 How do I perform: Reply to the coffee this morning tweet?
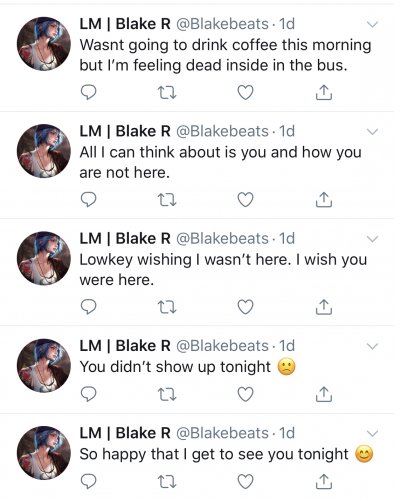(89, 92)
